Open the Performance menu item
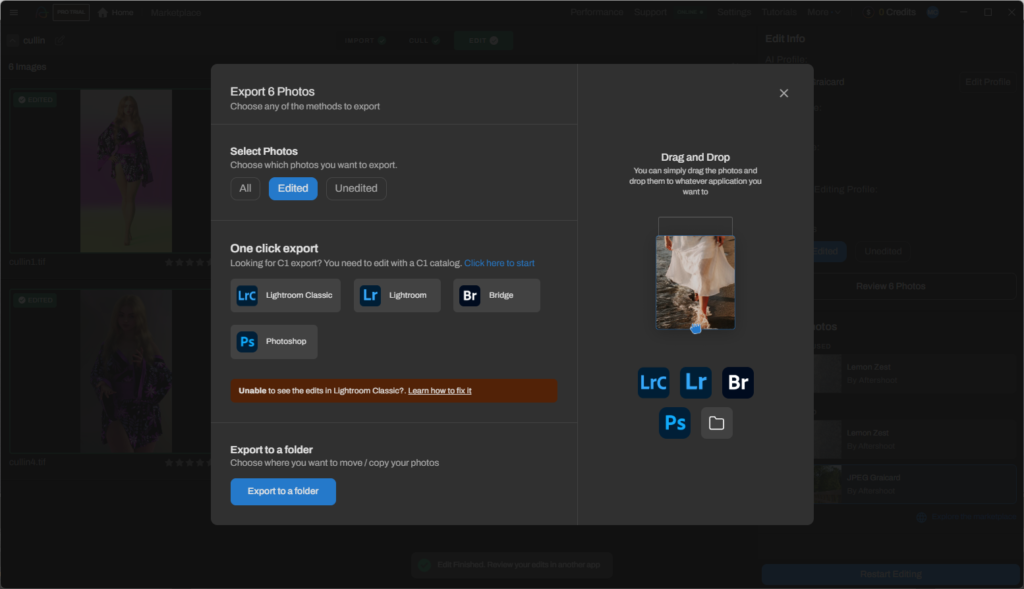 click(596, 12)
